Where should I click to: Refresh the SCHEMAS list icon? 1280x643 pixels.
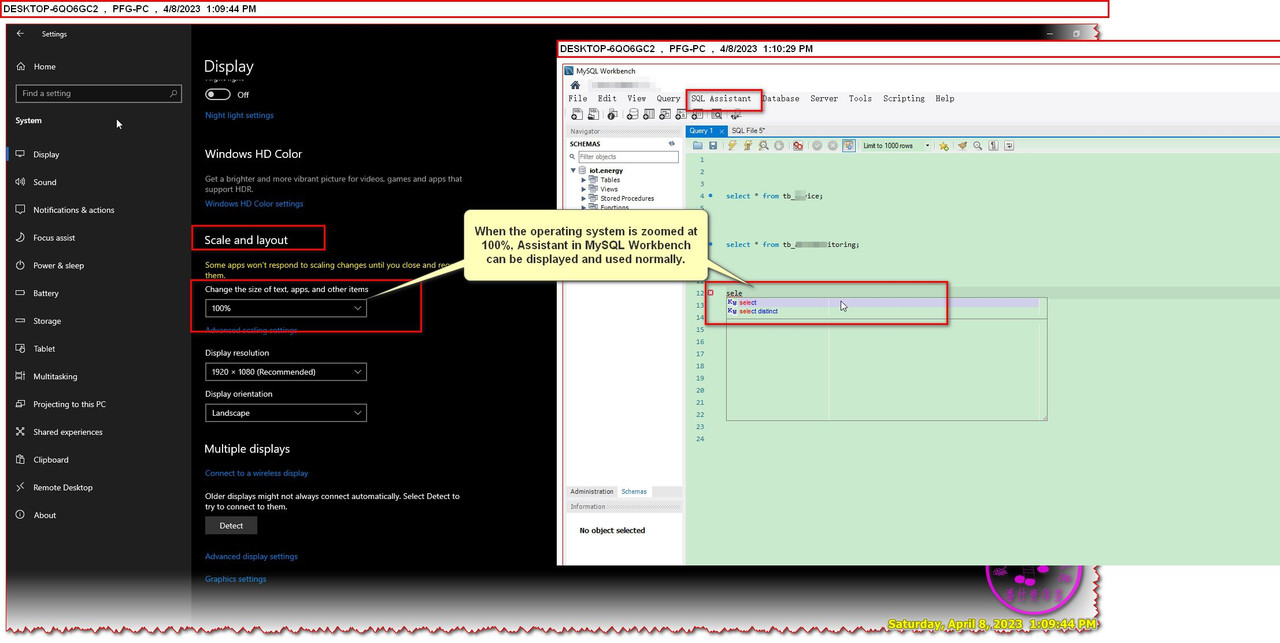672,144
